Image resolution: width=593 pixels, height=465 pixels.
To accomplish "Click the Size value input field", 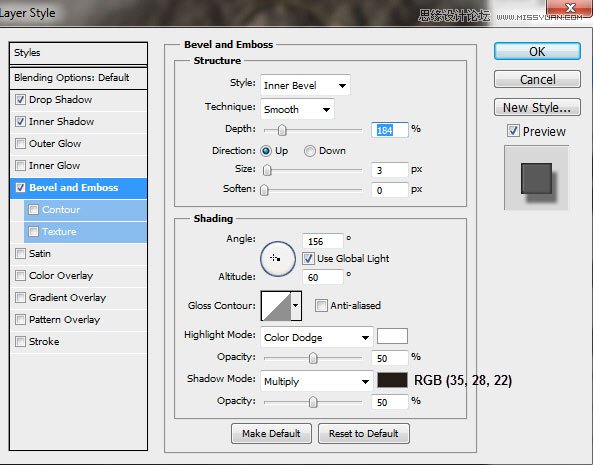I will [390, 170].
